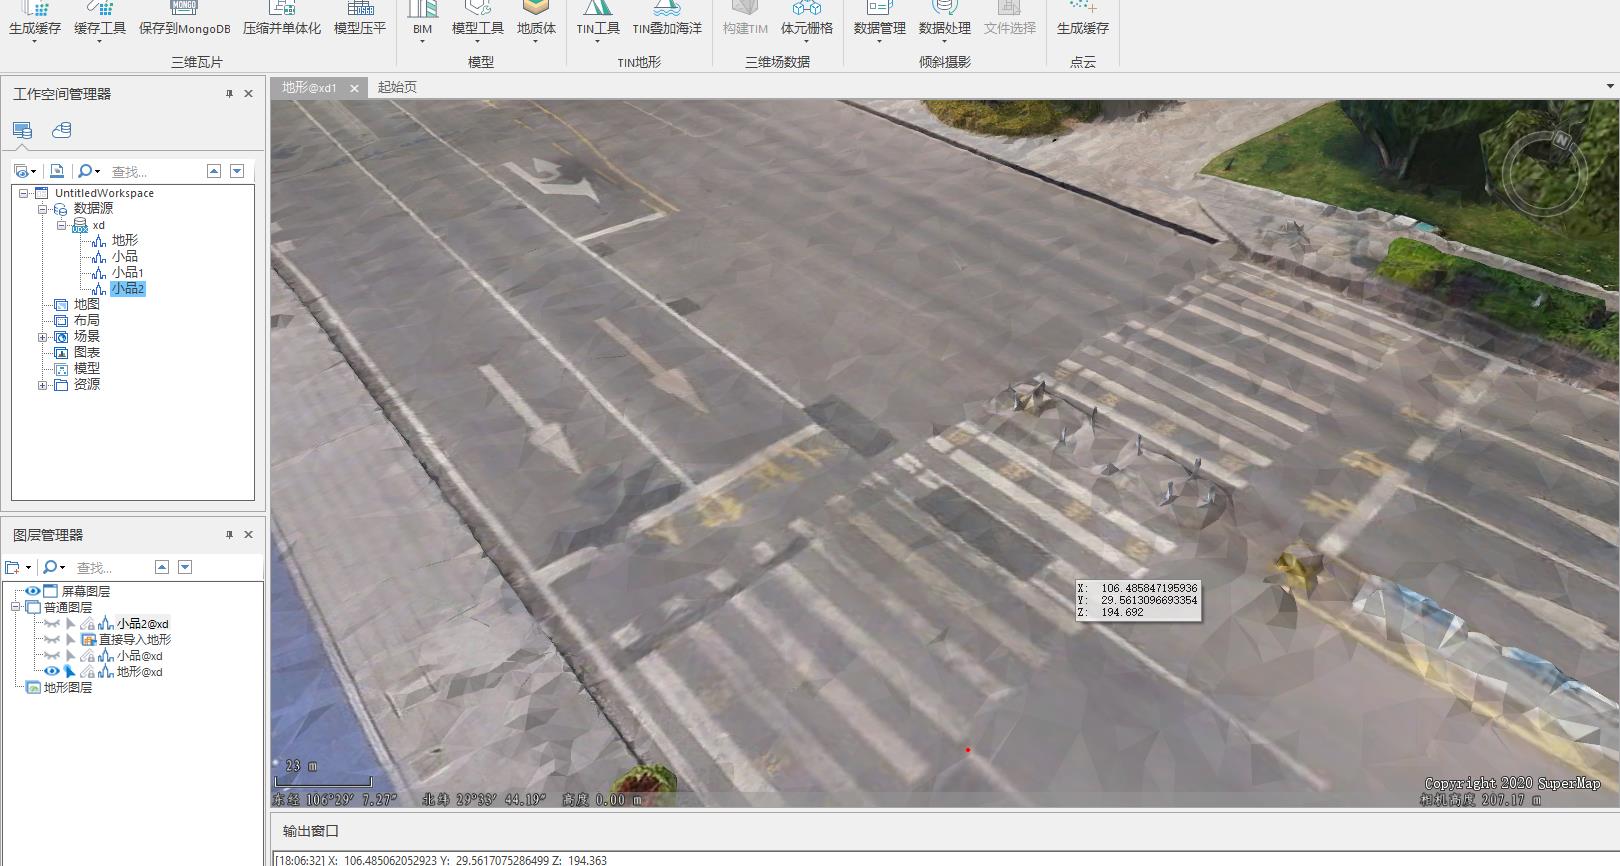Hide the 地形@xd layer
The width and height of the screenshot is (1620, 866).
(x=51, y=672)
